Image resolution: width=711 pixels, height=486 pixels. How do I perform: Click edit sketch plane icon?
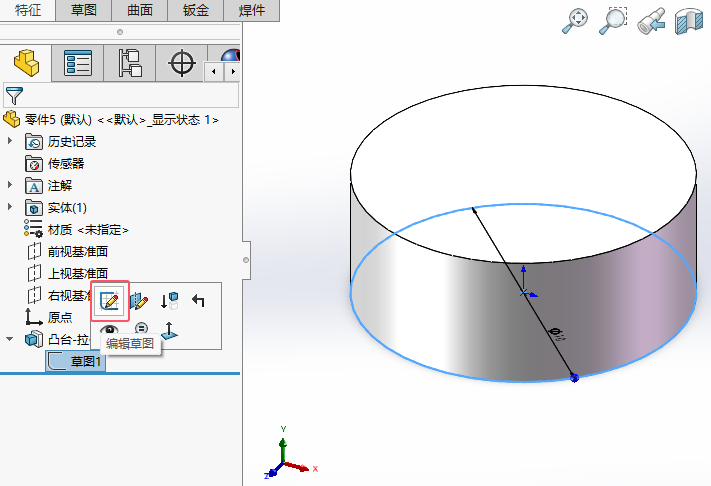tap(139, 301)
